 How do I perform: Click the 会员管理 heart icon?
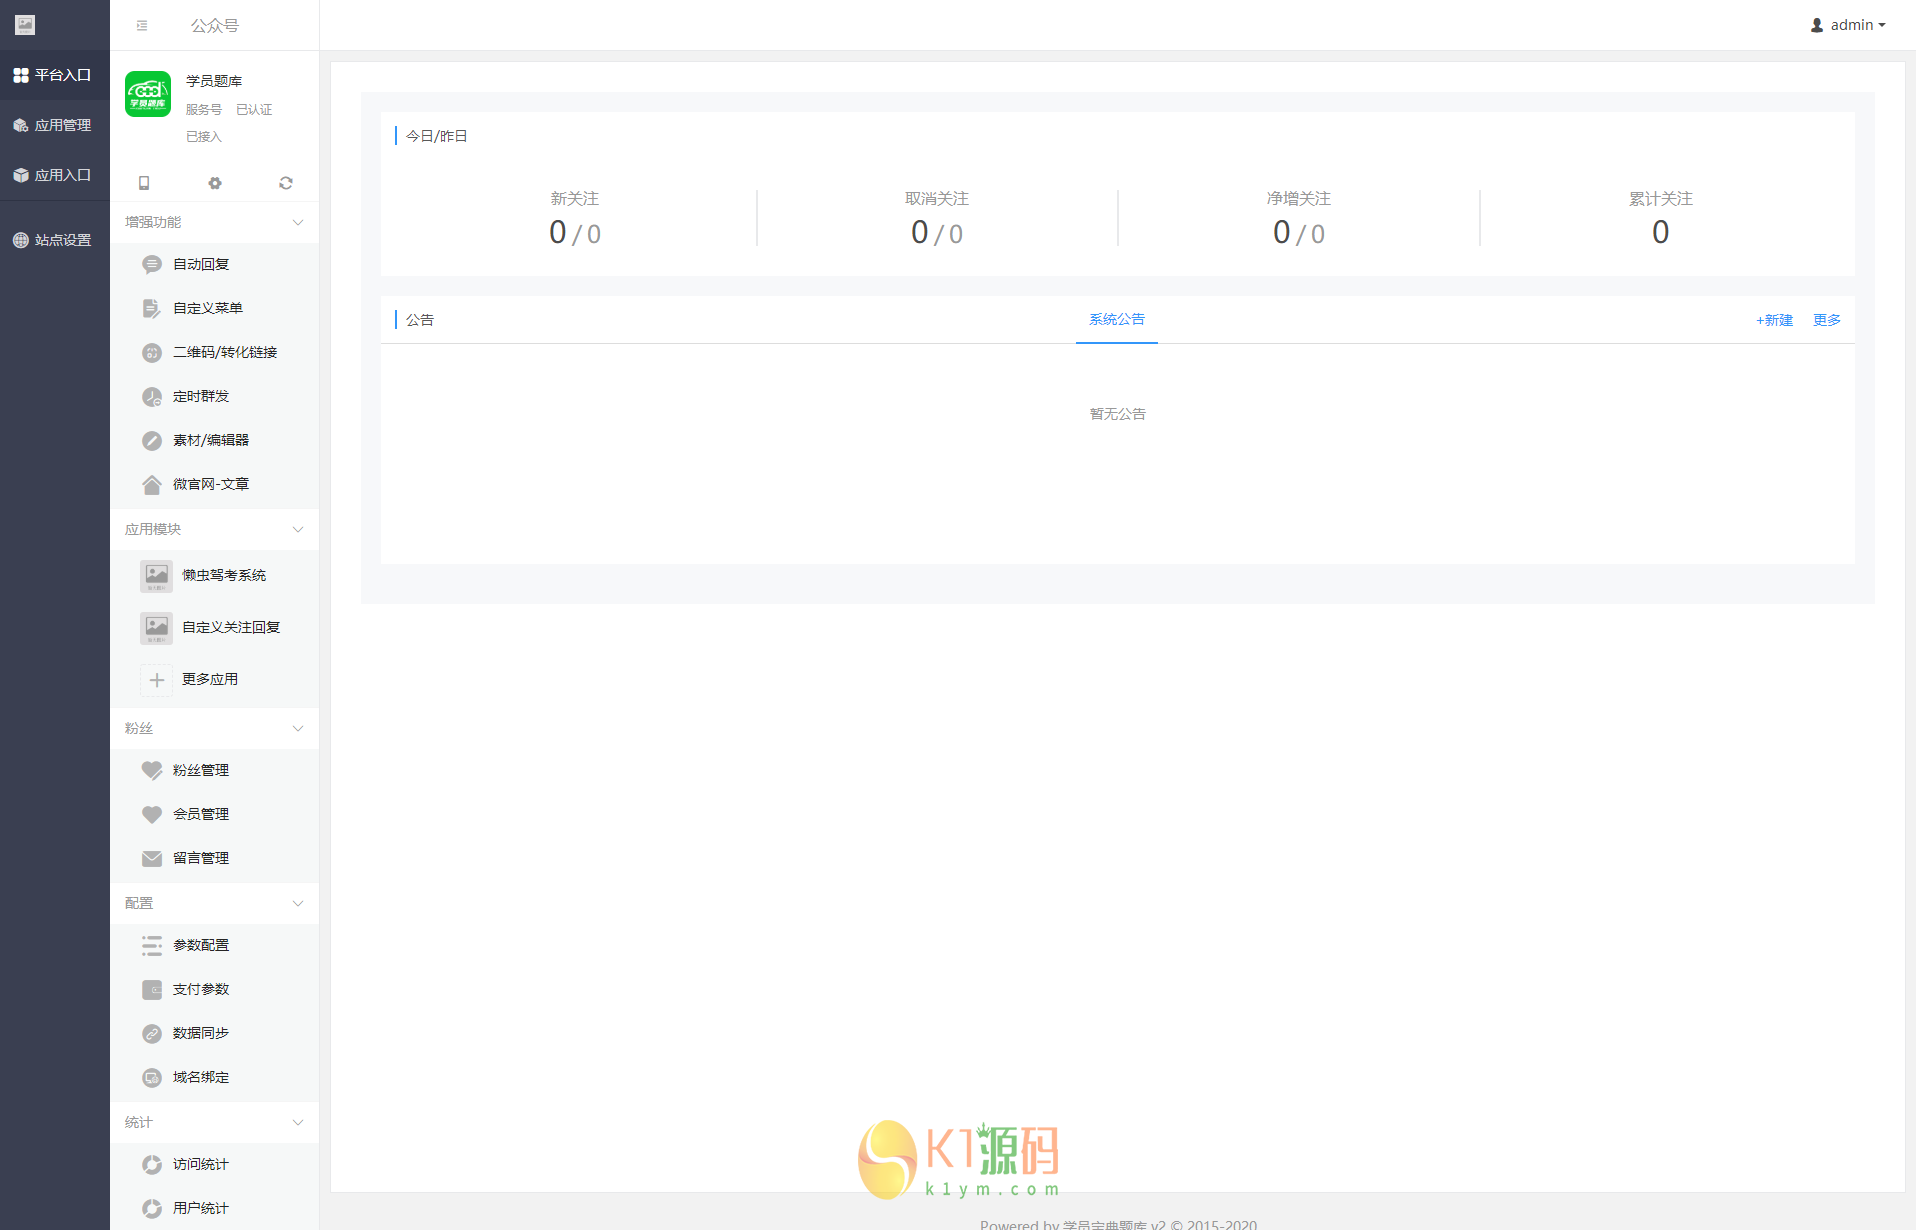[152, 815]
